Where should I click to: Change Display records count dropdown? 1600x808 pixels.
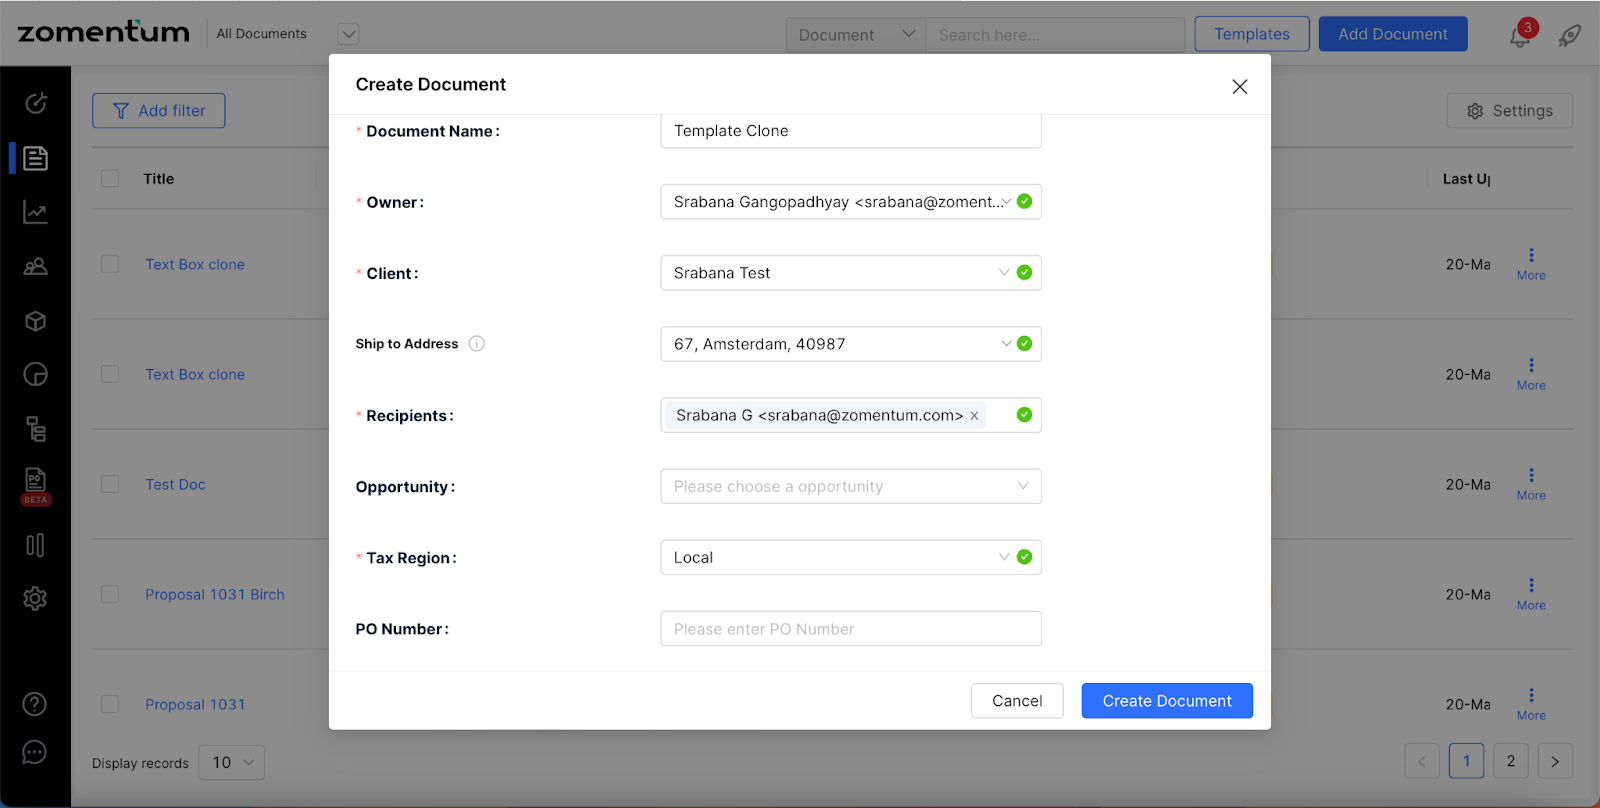point(232,763)
